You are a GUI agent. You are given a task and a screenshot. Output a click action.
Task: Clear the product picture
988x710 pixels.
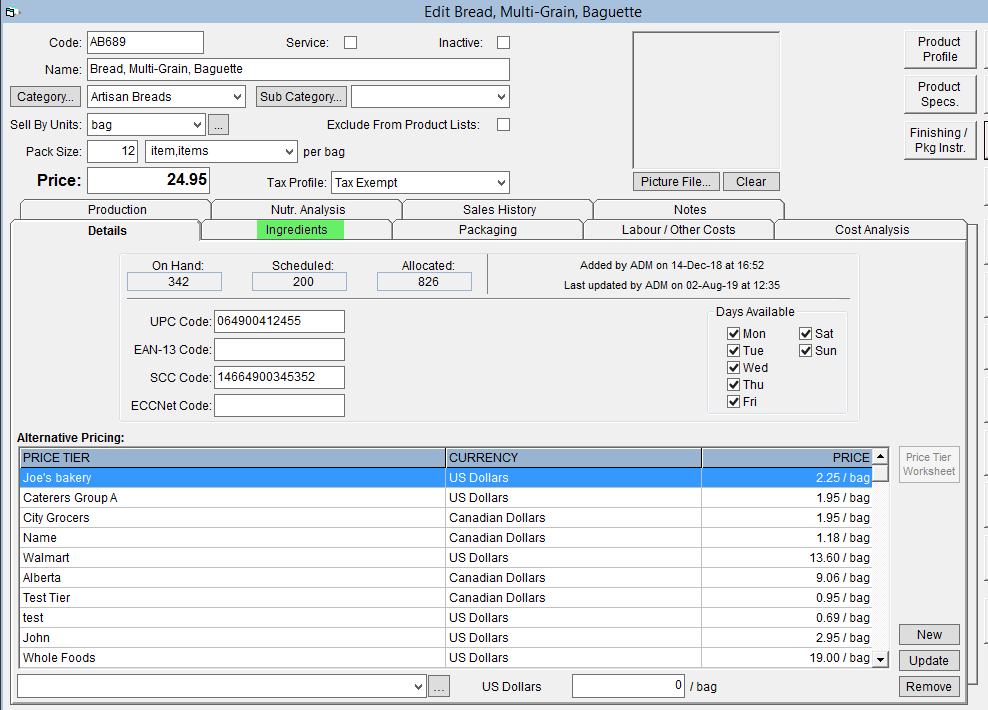(x=751, y=181)
